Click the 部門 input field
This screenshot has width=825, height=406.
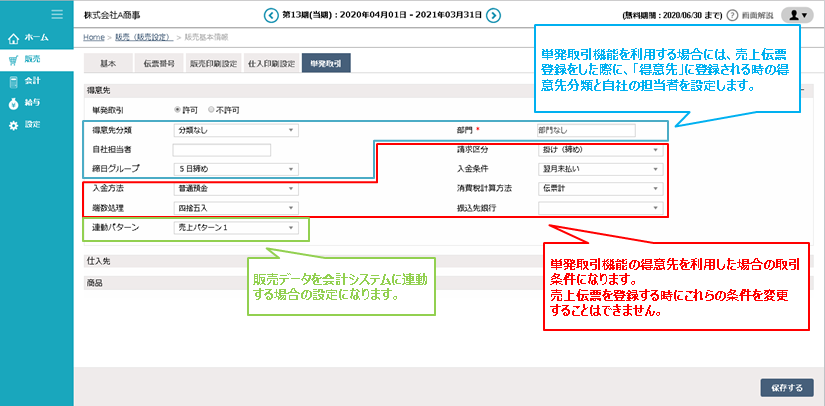point(585,130)
